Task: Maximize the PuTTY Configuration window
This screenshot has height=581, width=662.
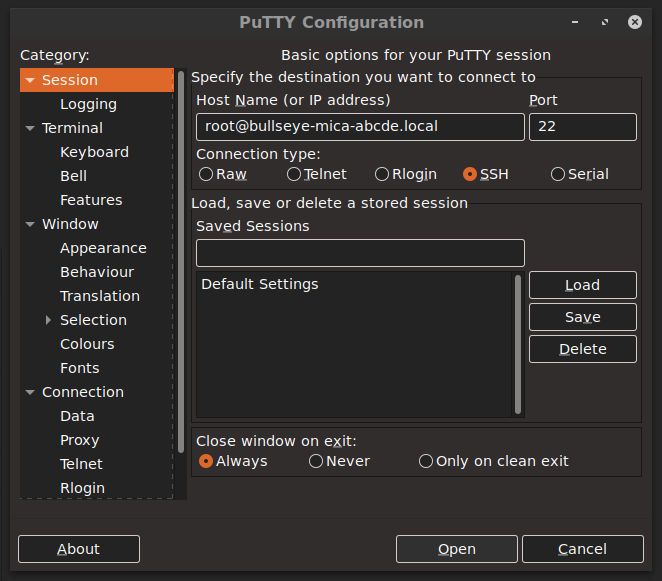Action: (x=605, y=22)
